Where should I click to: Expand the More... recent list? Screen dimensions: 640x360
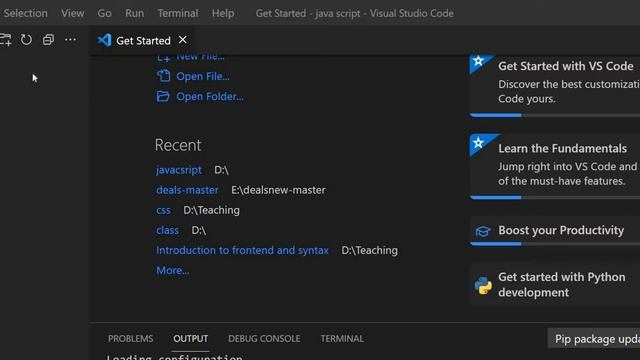(173, 270)
